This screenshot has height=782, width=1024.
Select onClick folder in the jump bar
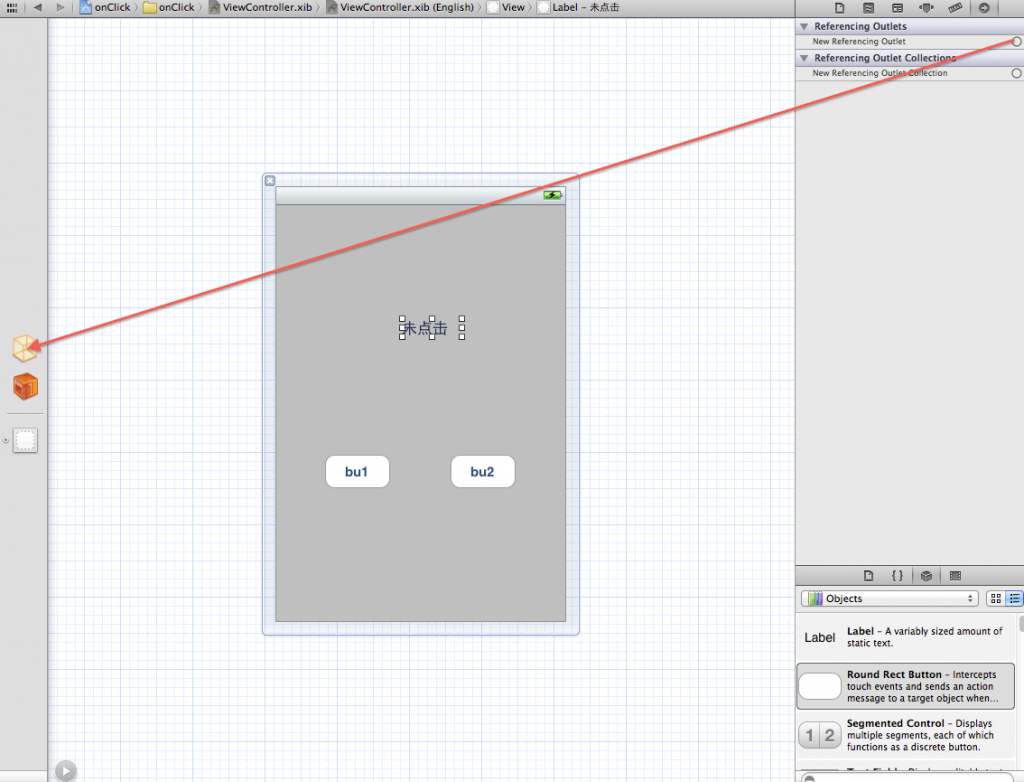click(x=168, y=7)
